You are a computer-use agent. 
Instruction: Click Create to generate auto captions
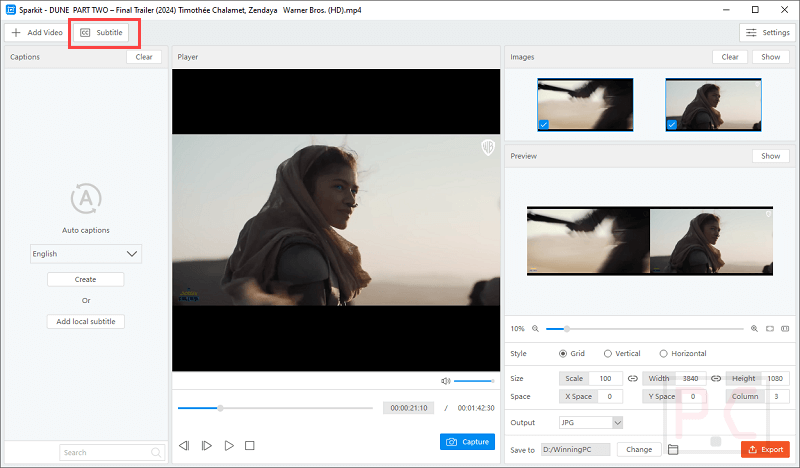coord(86,280)
